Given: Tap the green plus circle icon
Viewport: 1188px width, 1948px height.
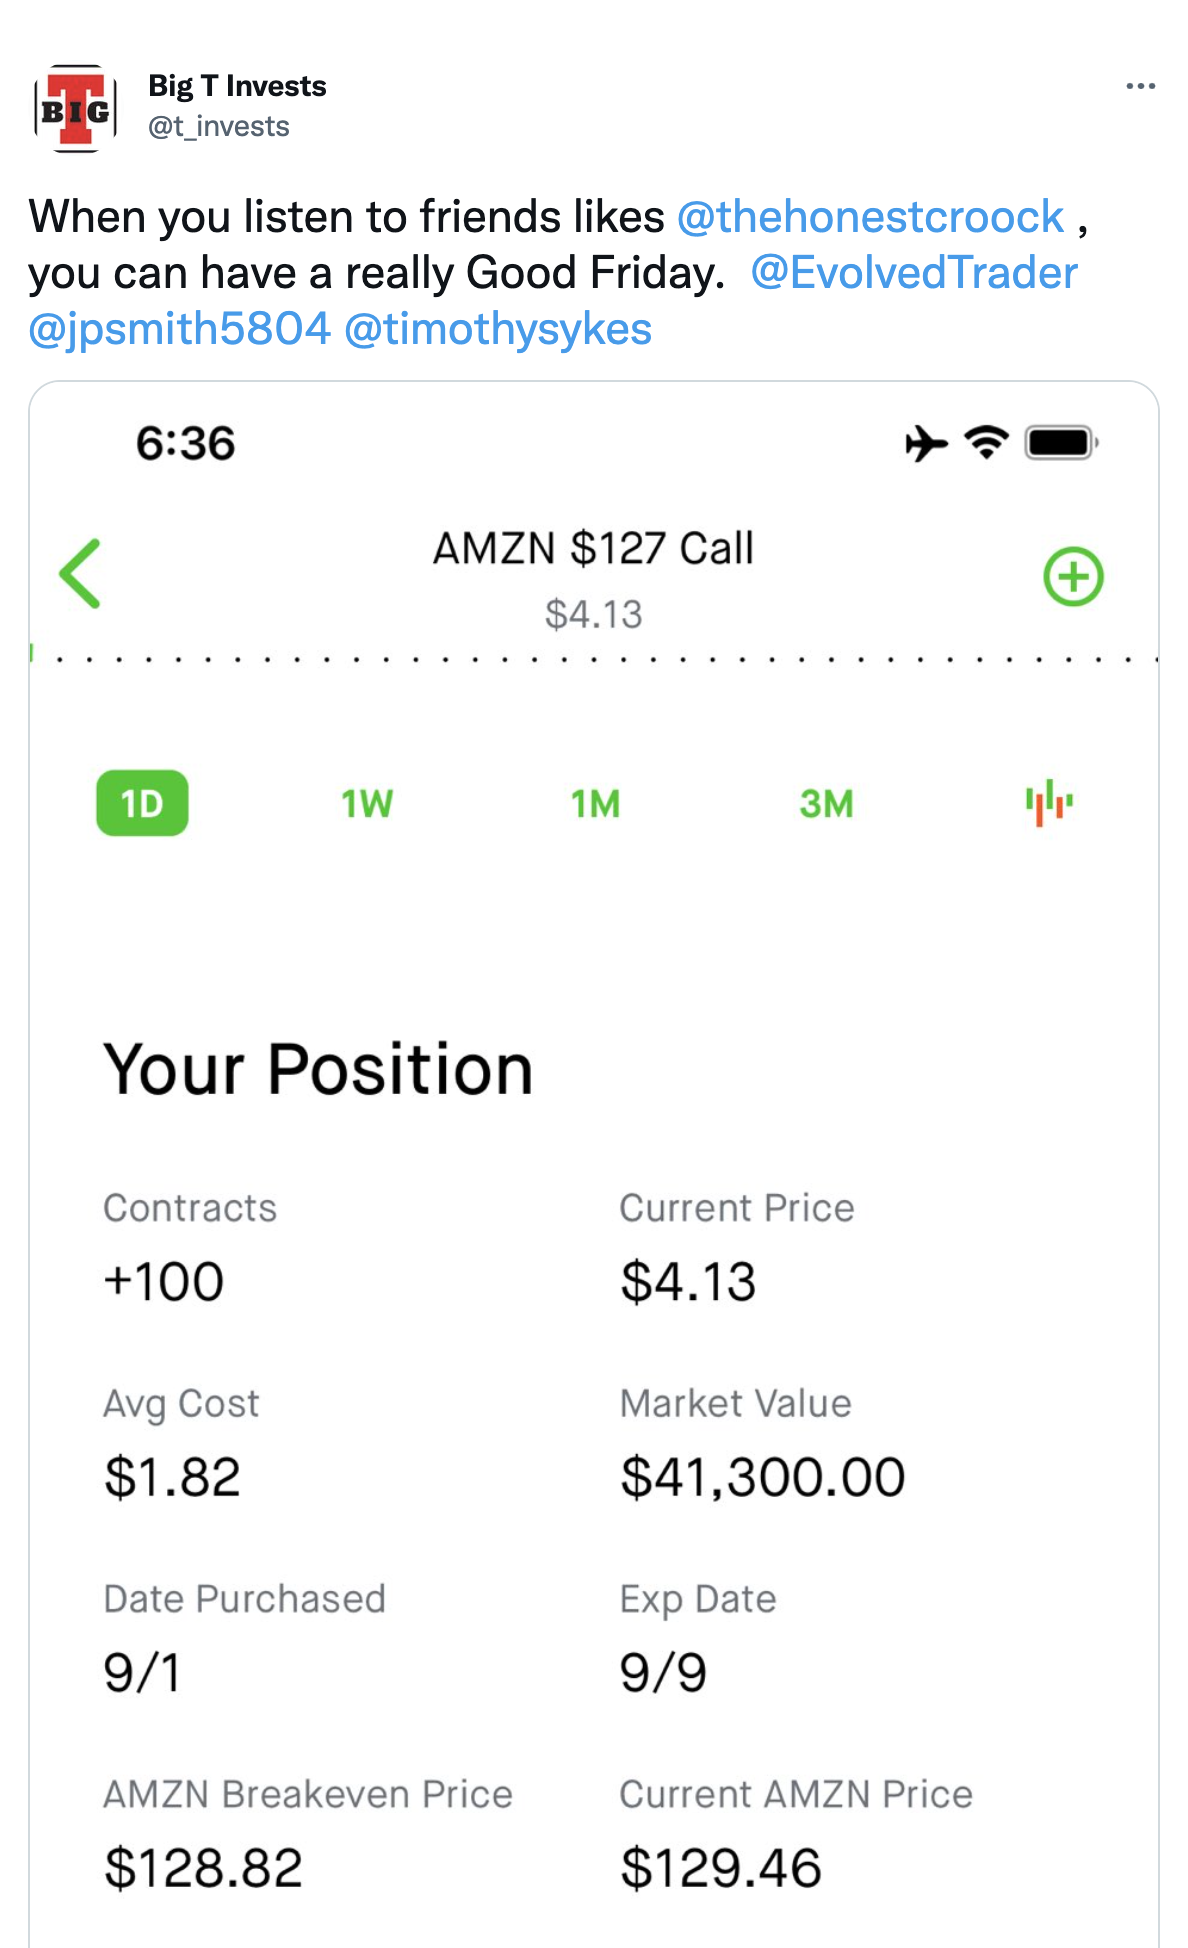Looking at the screenshot, I should [1073, 576].
